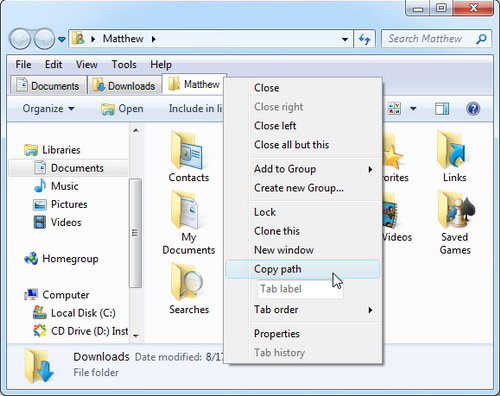The height and width of the screenshot is (396, 500).
Task: Select Computer in navigation pane
Action: click(x=57, y=295)
